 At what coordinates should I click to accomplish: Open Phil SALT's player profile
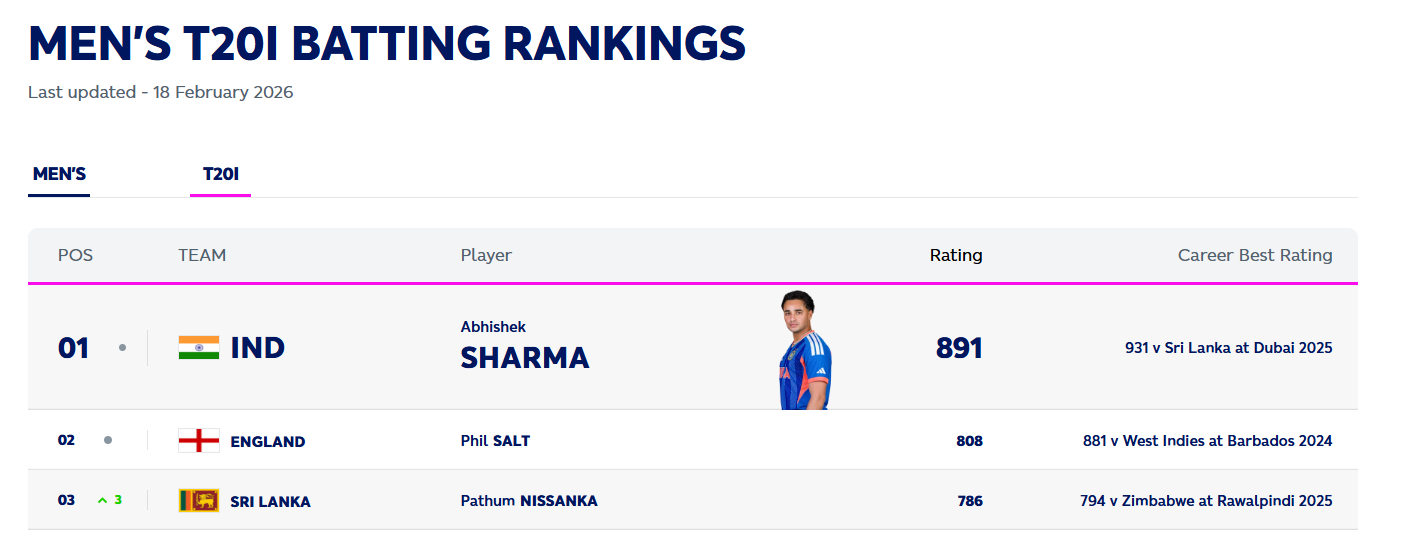(x=495, y=441)
